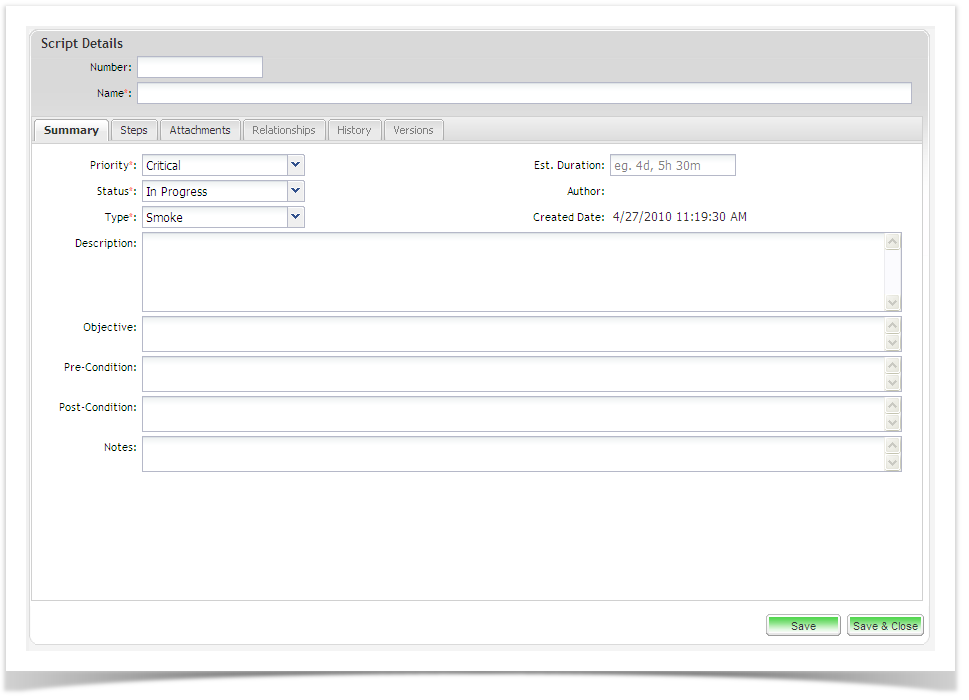Go to the History tab
969x700 pixels.
(354, 130)
